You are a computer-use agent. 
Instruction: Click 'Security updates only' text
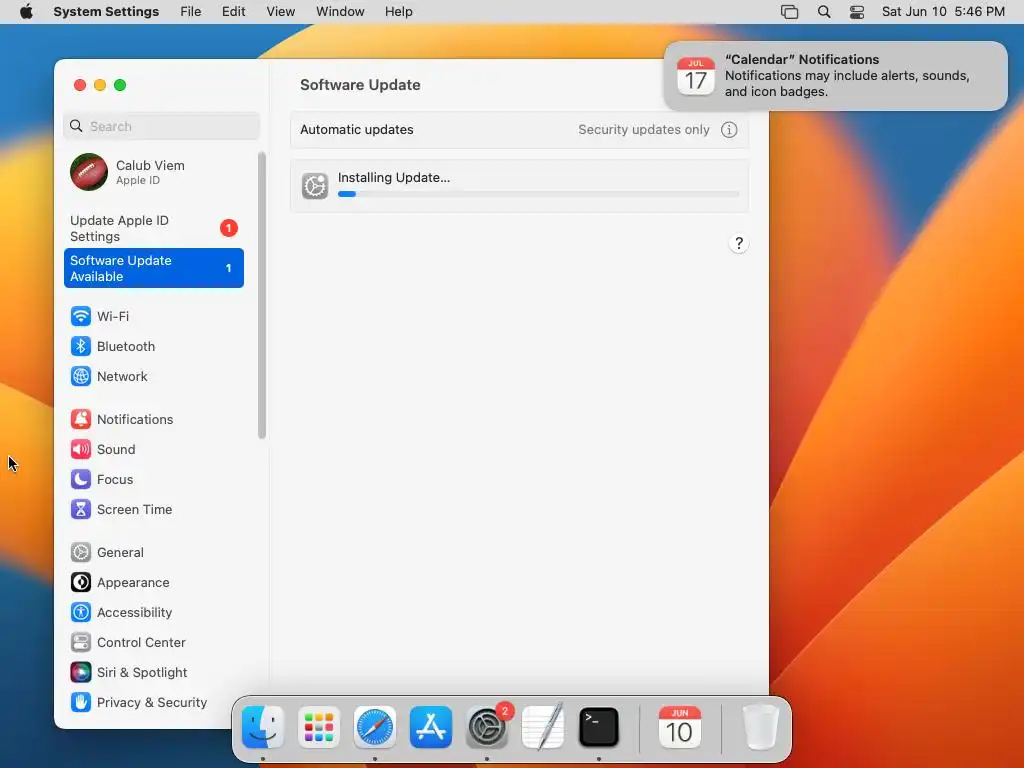643,129
